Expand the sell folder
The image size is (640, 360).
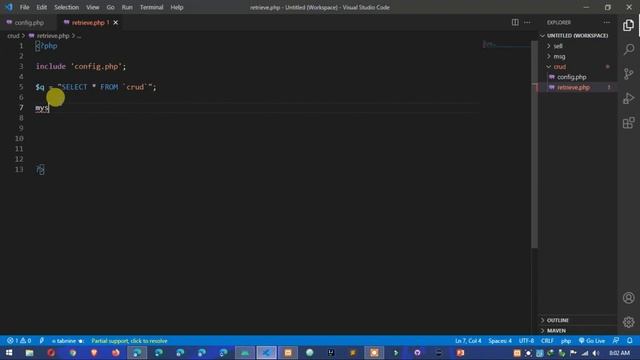tap(558, 46)
